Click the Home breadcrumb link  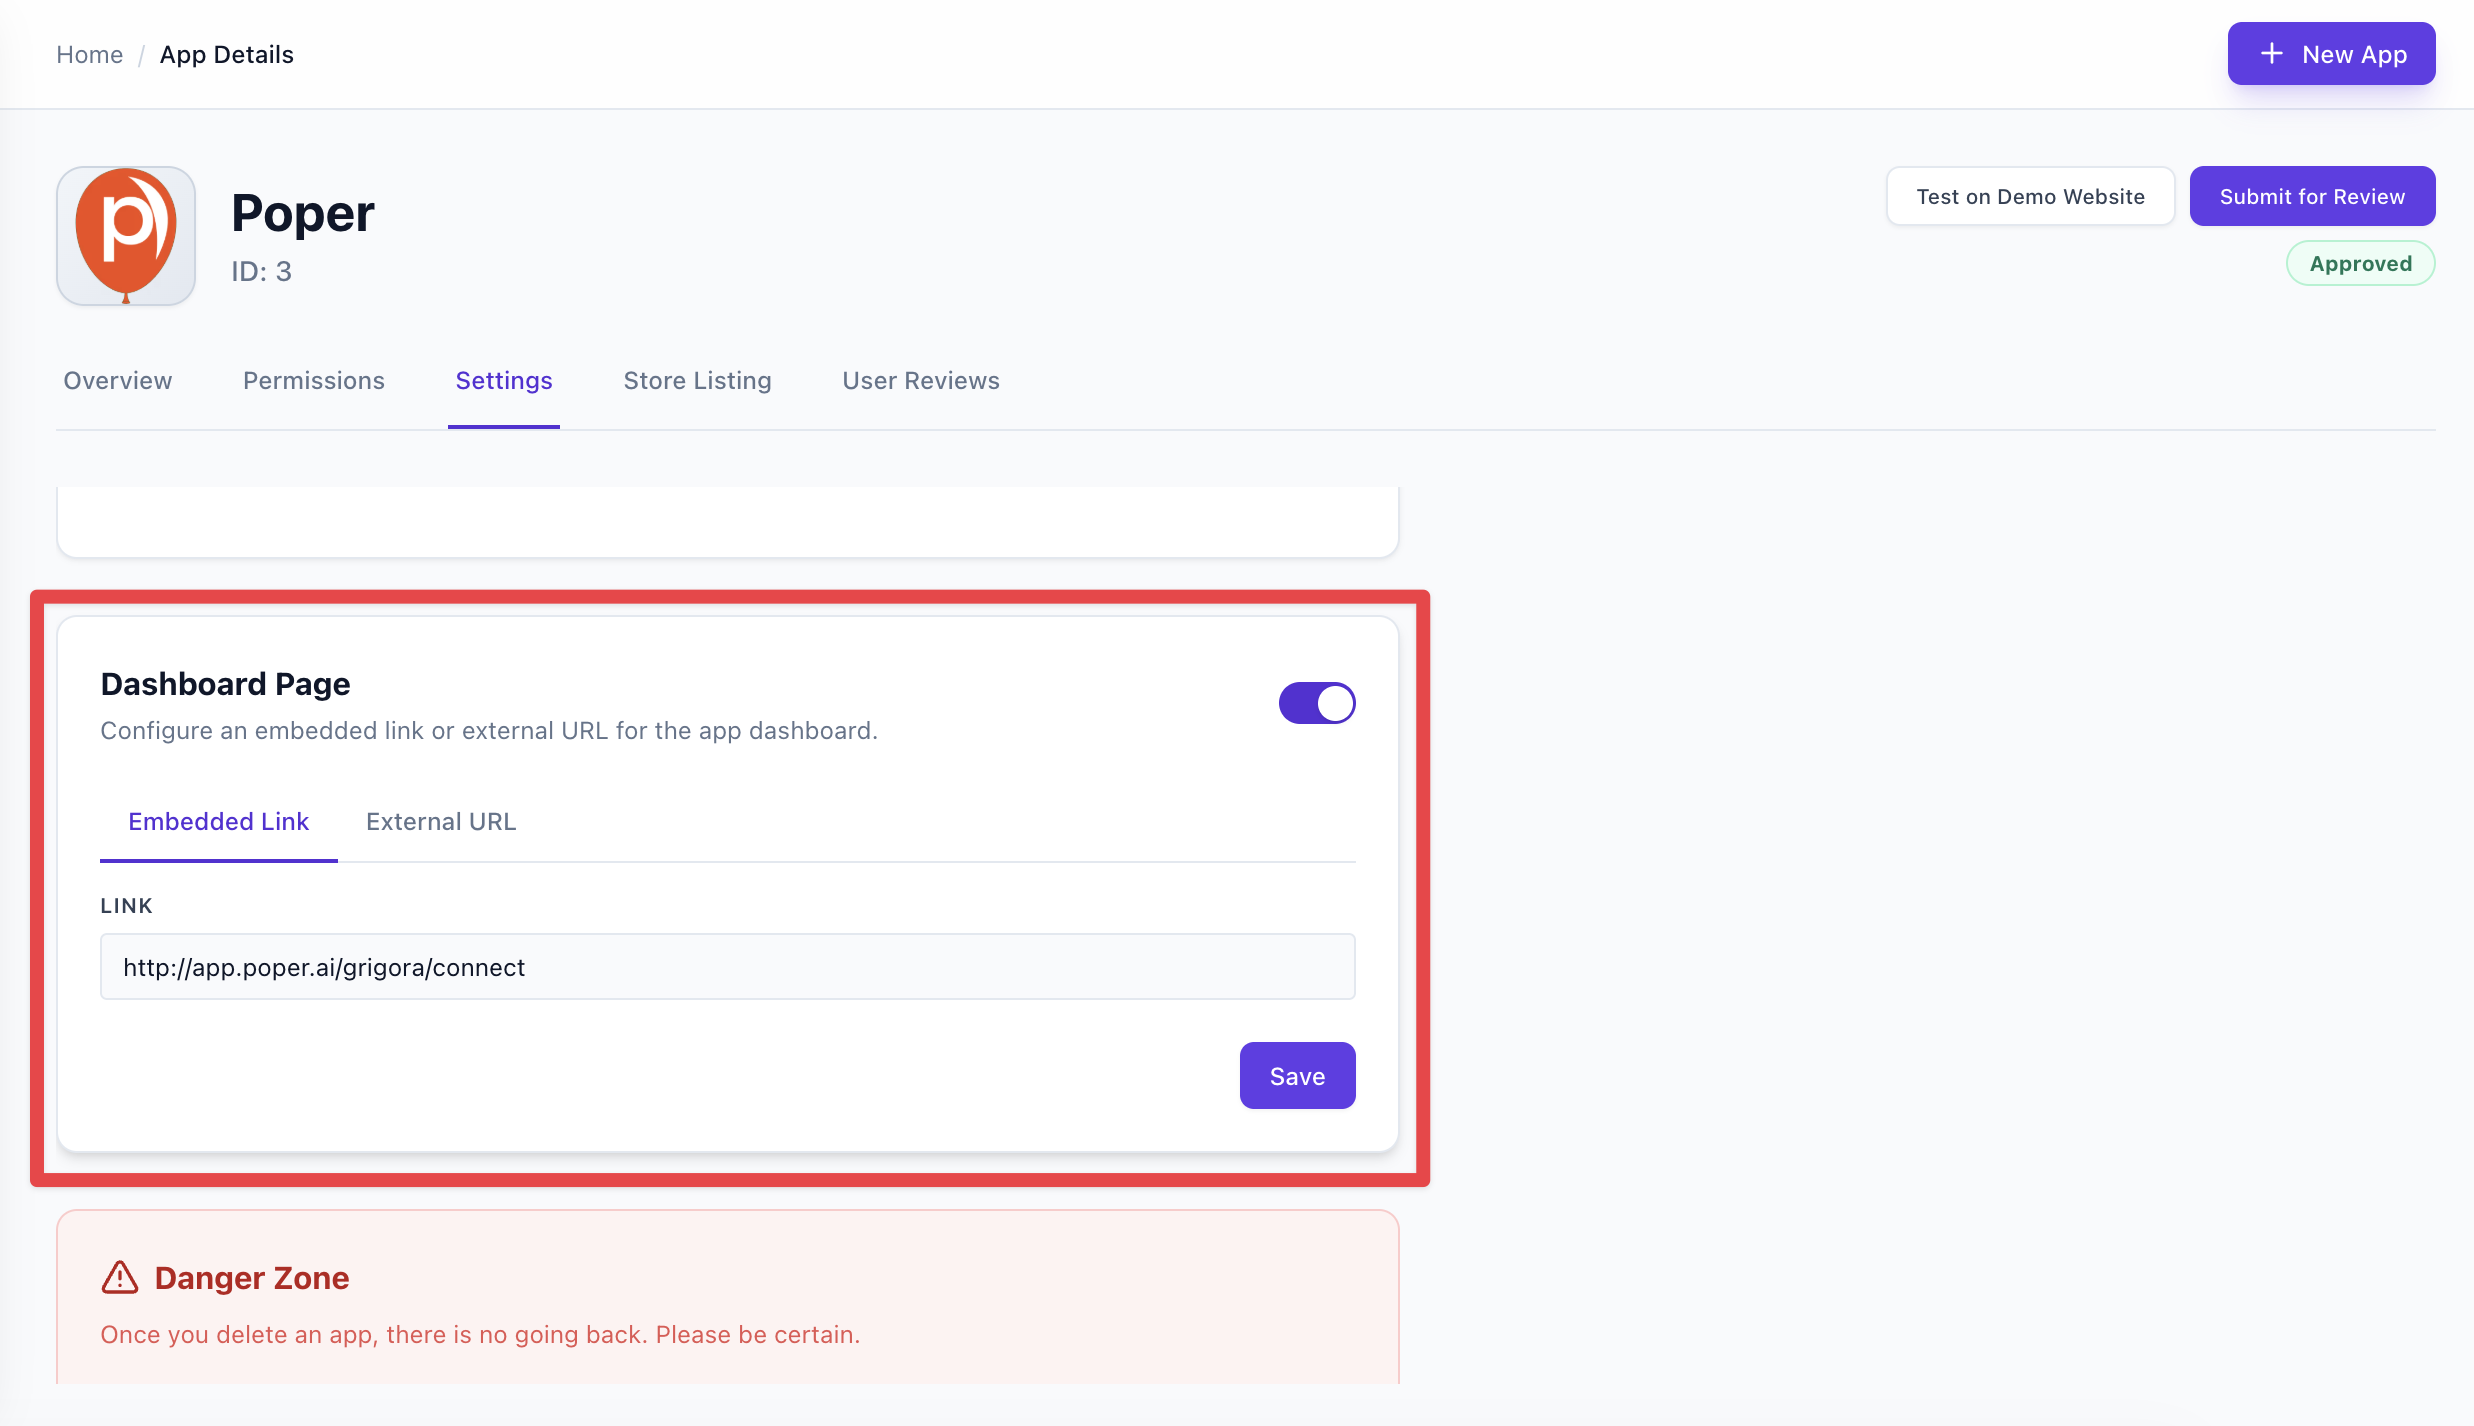pos(89,55)
